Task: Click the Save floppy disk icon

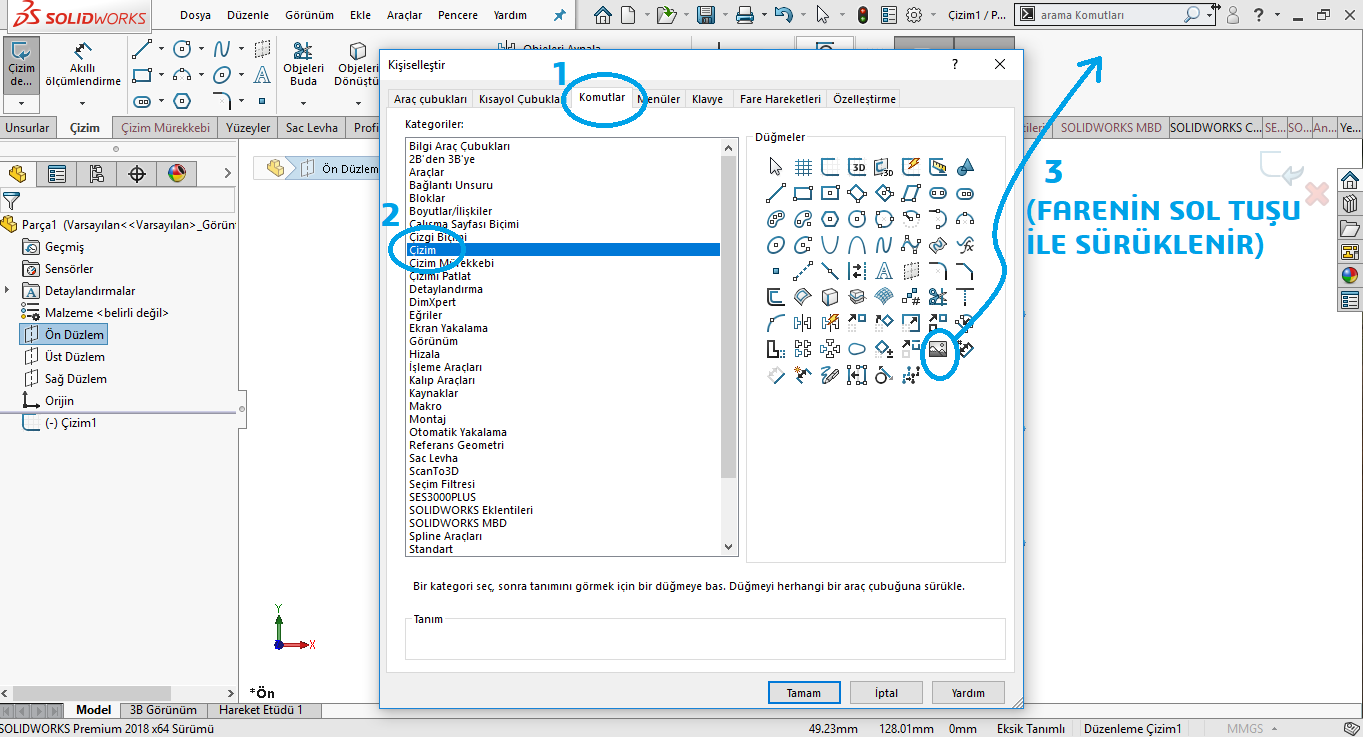Action: tap(705, 15)
